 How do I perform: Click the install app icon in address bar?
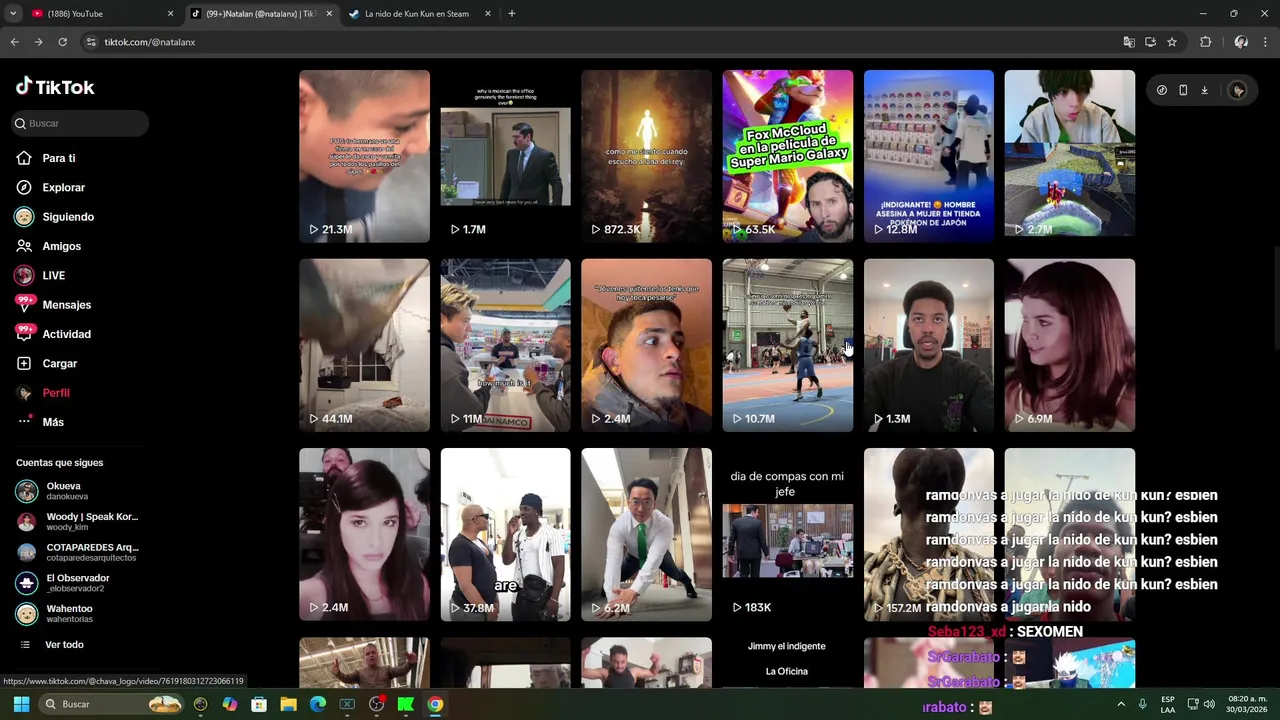coord(1150,42)
